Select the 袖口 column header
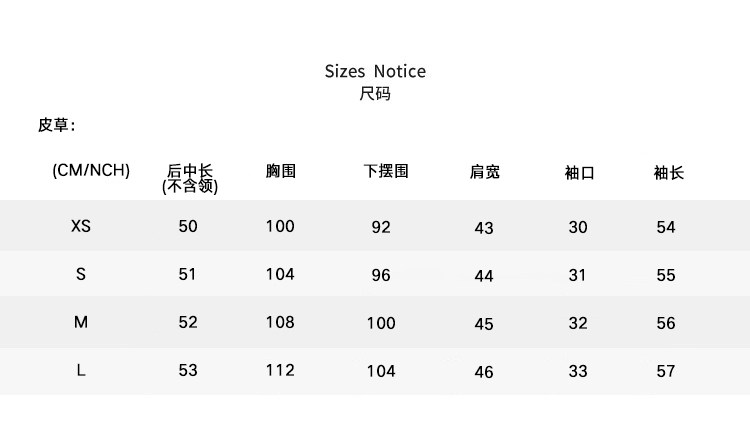 [x=580, y=173]
